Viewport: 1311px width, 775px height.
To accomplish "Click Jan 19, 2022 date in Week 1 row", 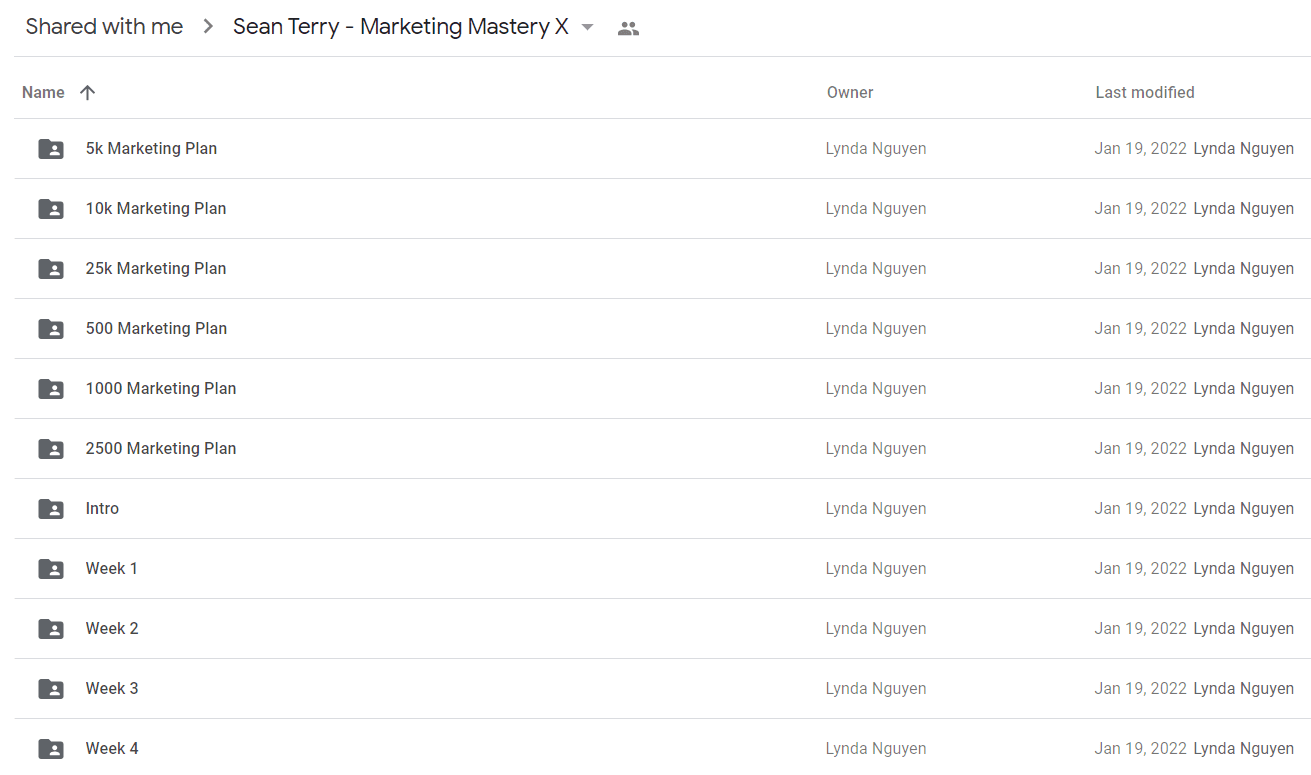I will tap(1141, 568).
